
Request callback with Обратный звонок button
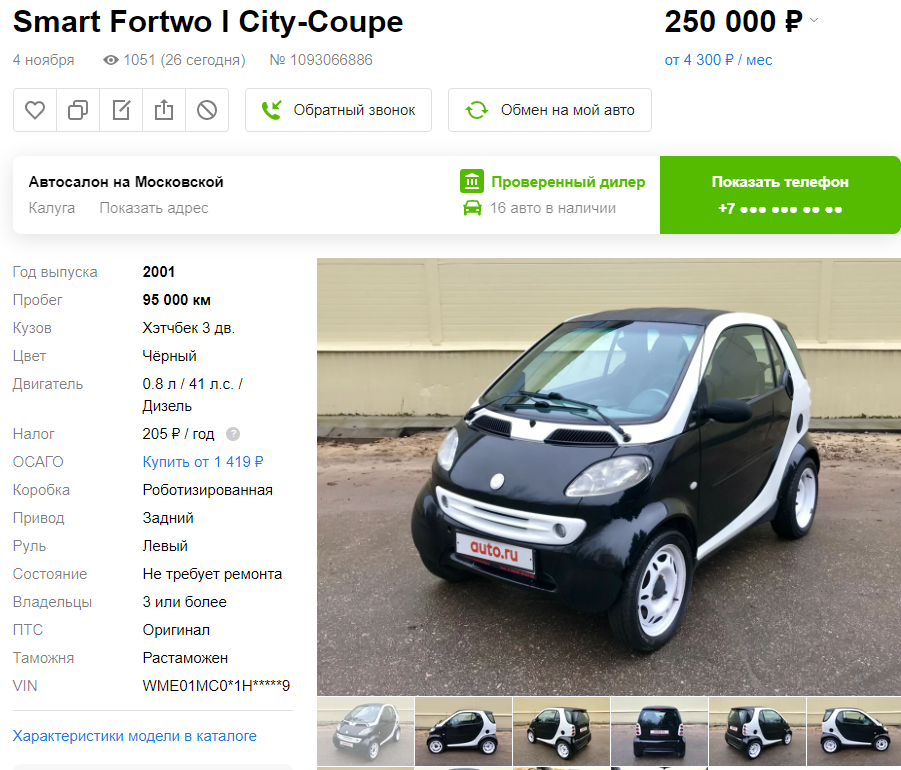(338, 110)
